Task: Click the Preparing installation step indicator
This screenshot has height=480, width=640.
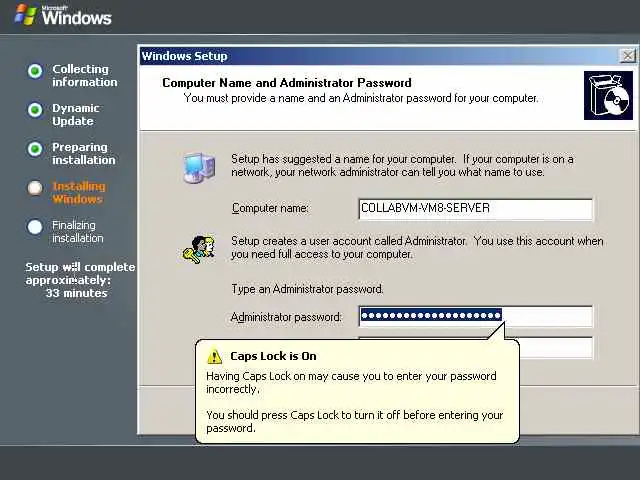Action: (35, 149)
